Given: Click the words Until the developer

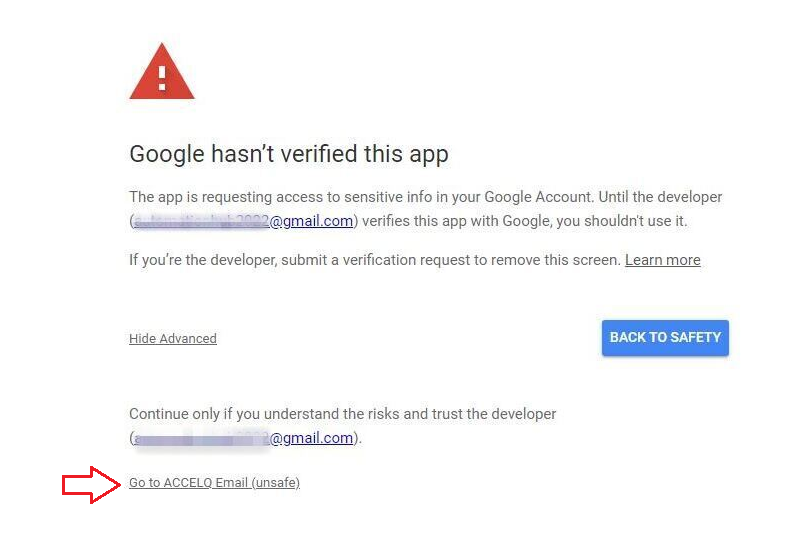Looking at the screenshot, I should (660, 197).
